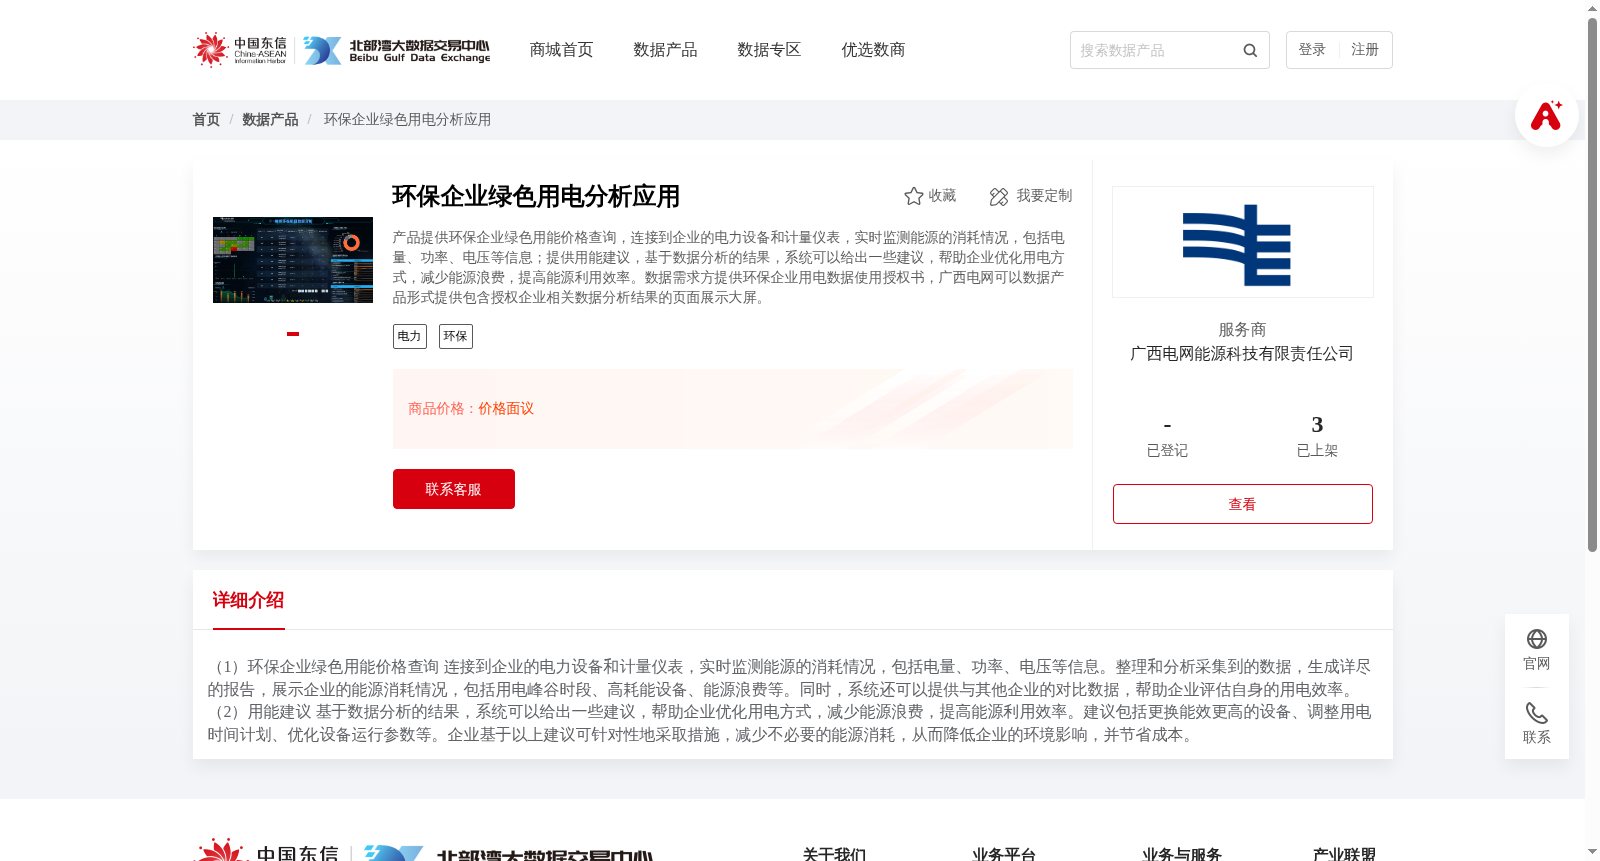Go to 商城首页 in the navigation
The image size is (1600, 861).
click(561, 50)
